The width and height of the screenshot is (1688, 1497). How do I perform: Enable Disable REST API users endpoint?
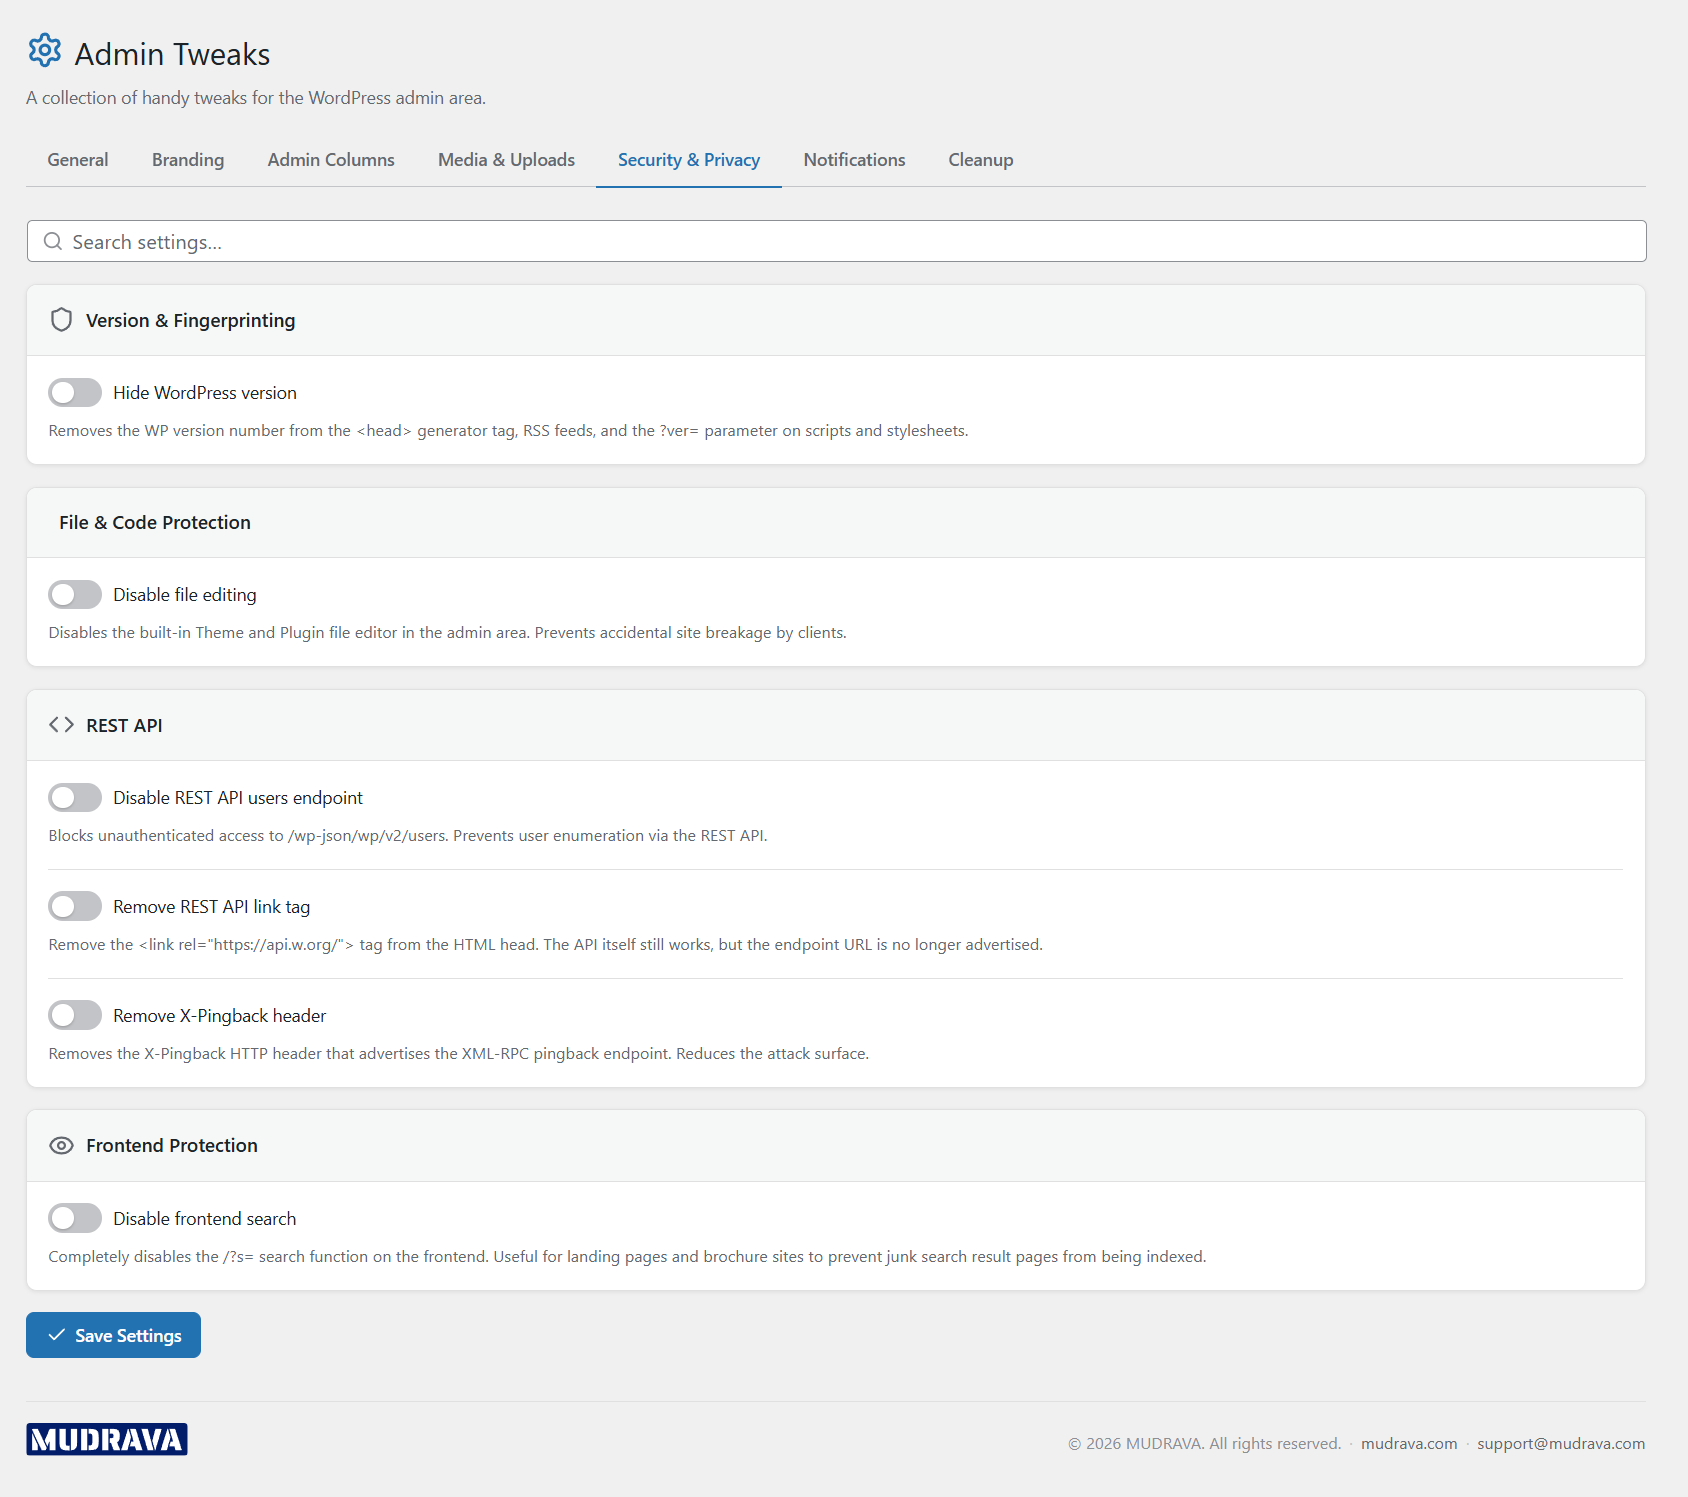click(x=74, y=797)
